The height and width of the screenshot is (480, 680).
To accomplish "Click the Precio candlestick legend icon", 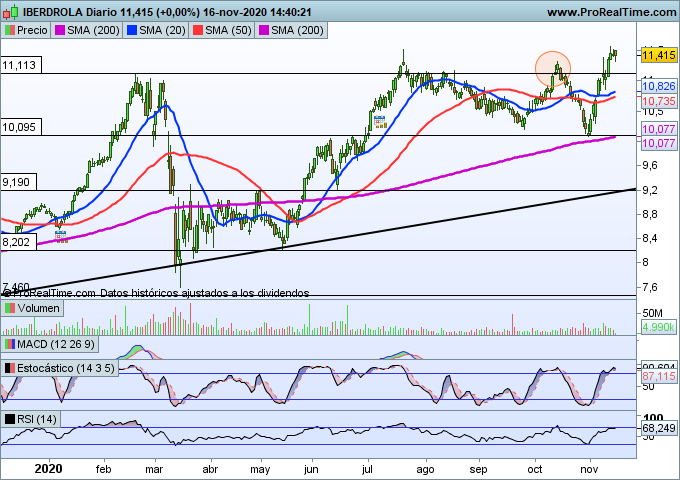I will 9,31.
